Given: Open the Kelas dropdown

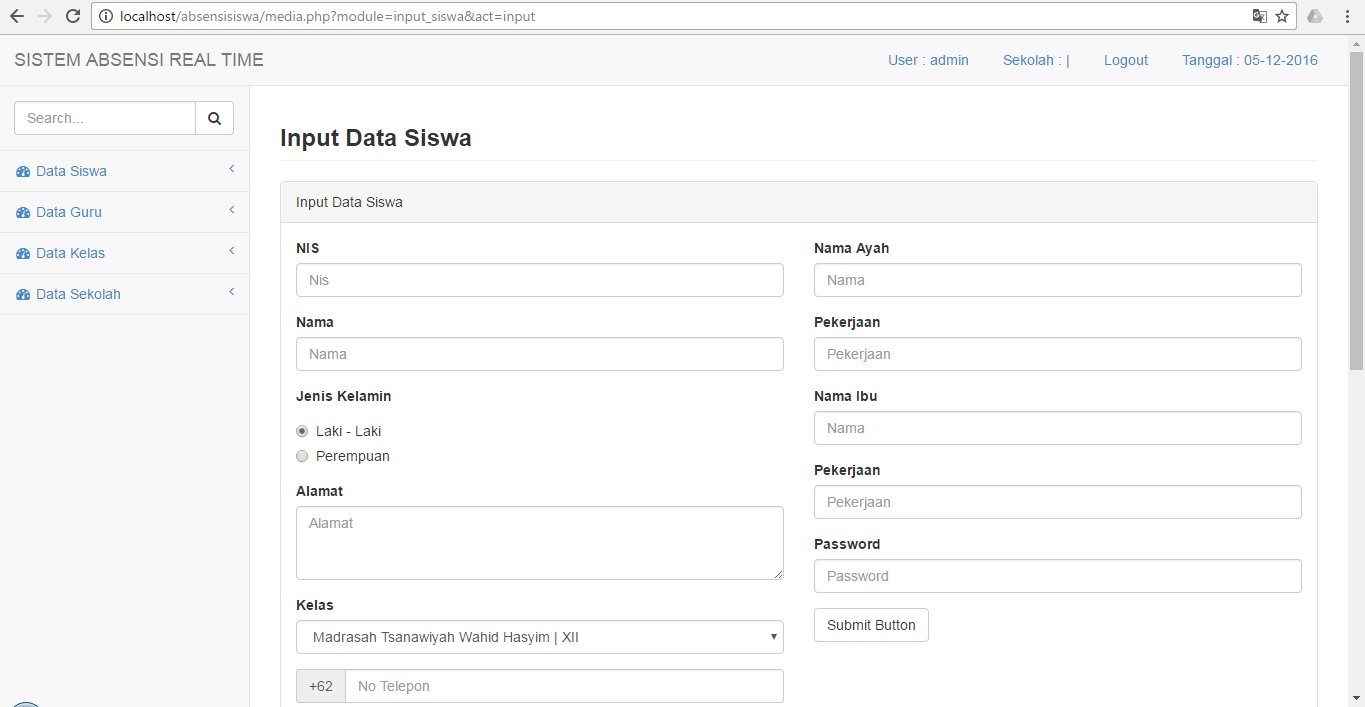Looking at the screenshot, I should [539, 636].
